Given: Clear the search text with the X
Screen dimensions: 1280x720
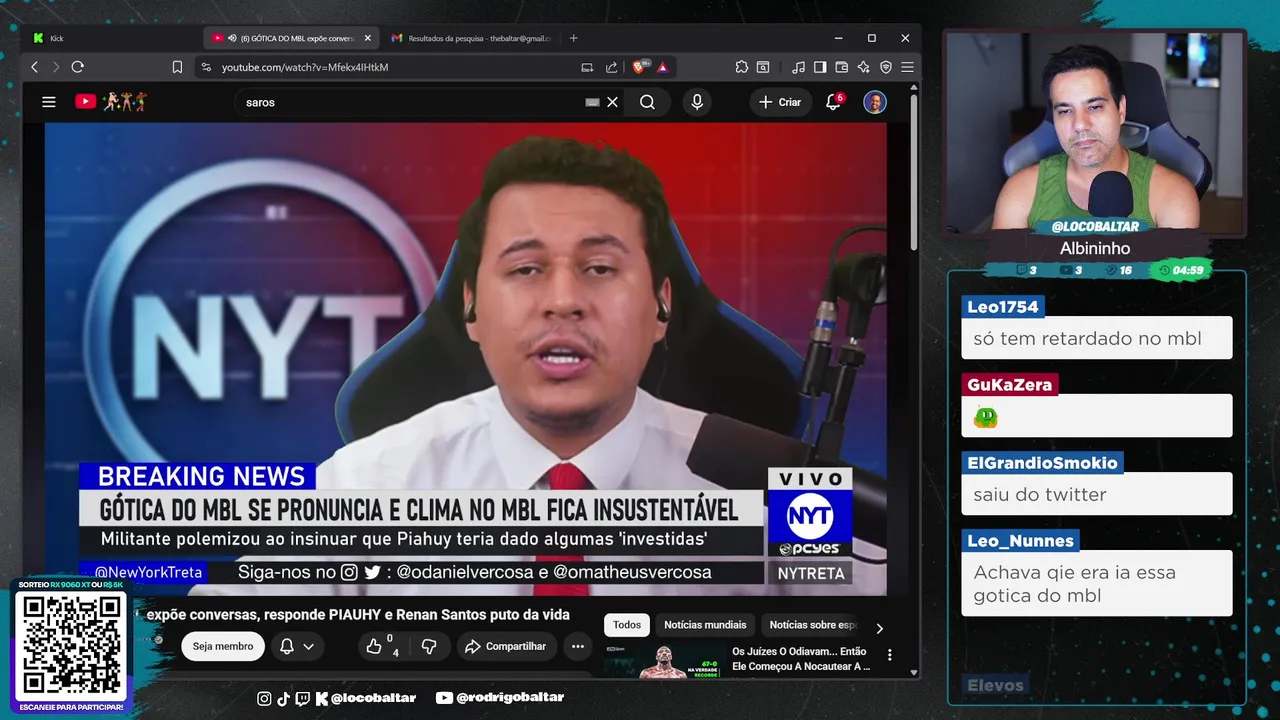Looking at the screenshot, I should (x=613, y=102).
